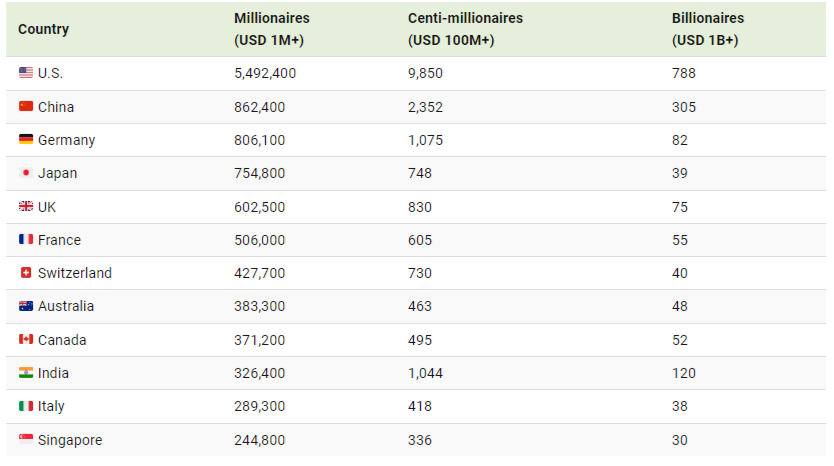Click the China flag icon
The height and width of the screenshot is (466, 834).
point(26,106)
